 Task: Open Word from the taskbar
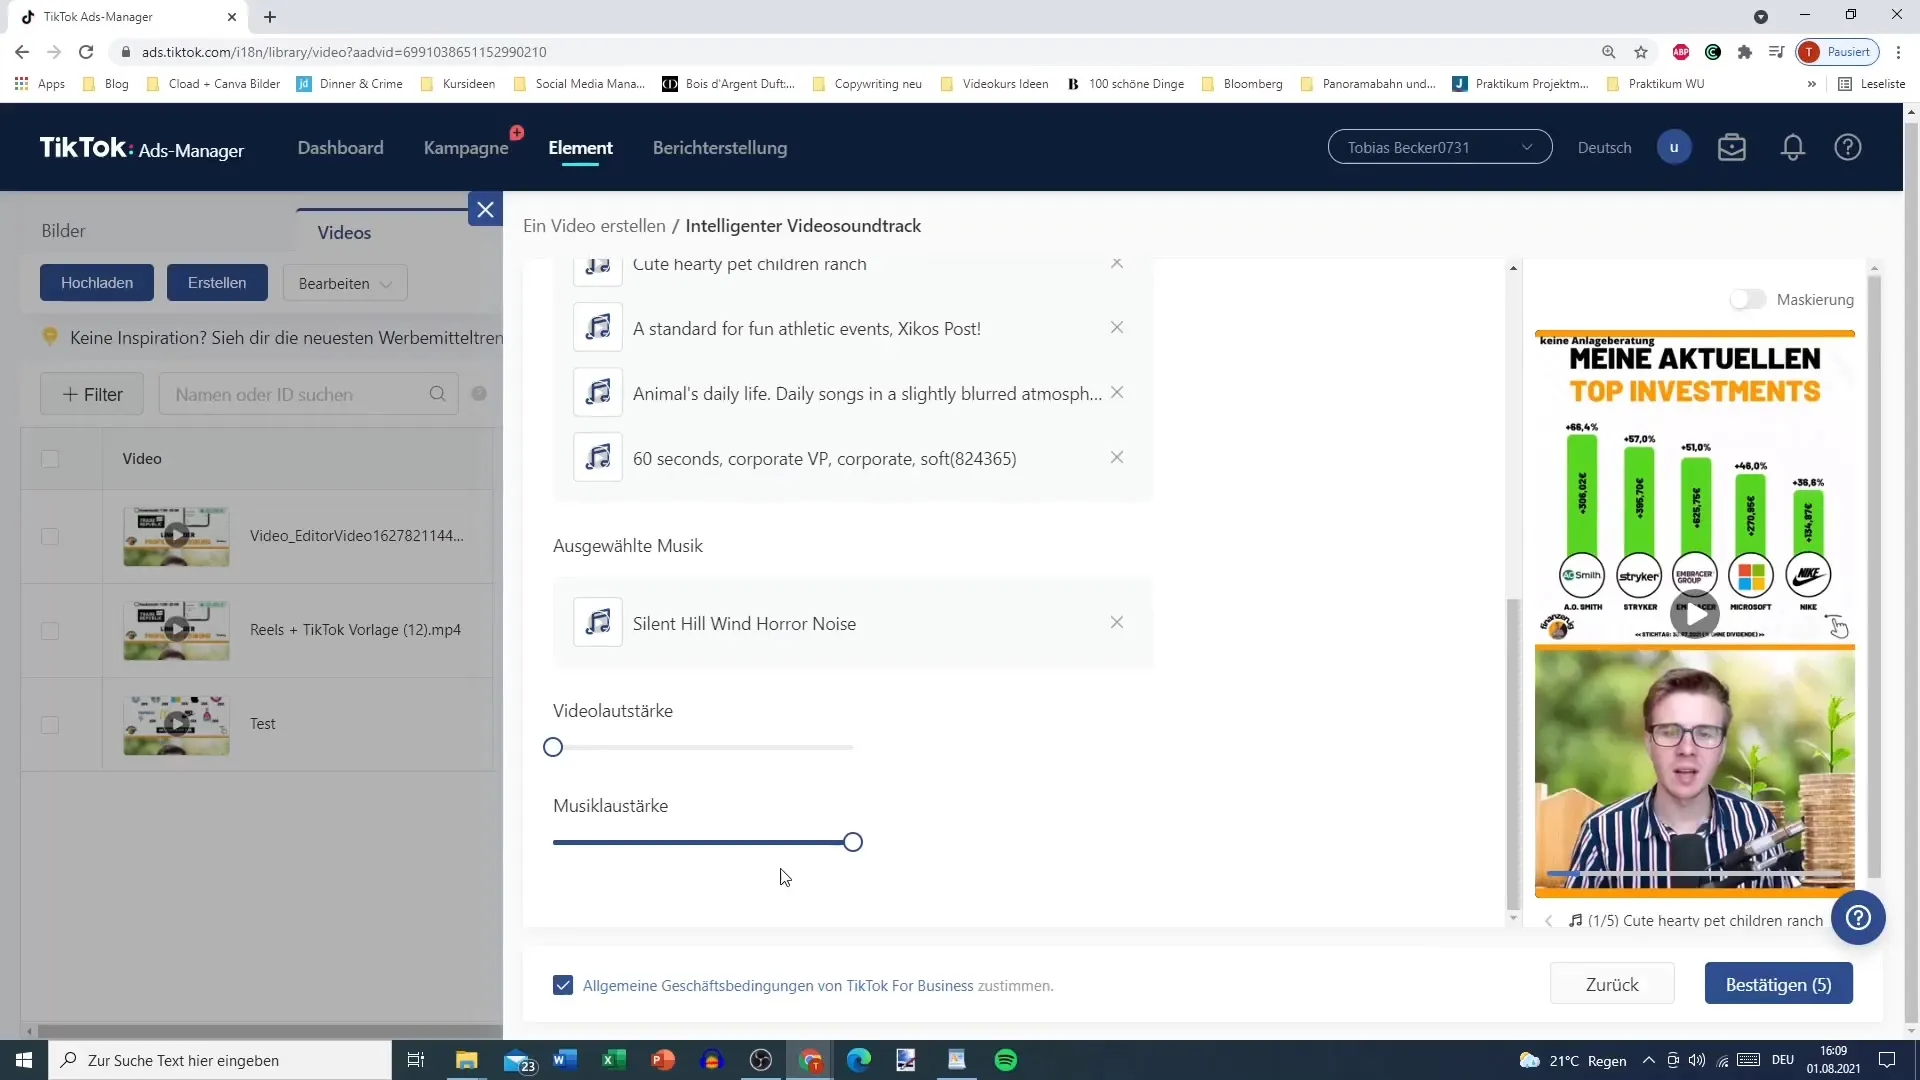pyautogui.click(x=564, y=1060)
